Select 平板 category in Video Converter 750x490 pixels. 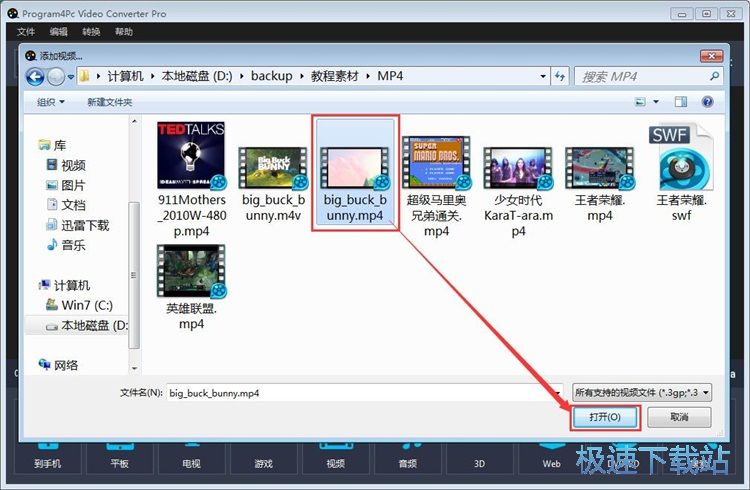click(x=120, y=458)
